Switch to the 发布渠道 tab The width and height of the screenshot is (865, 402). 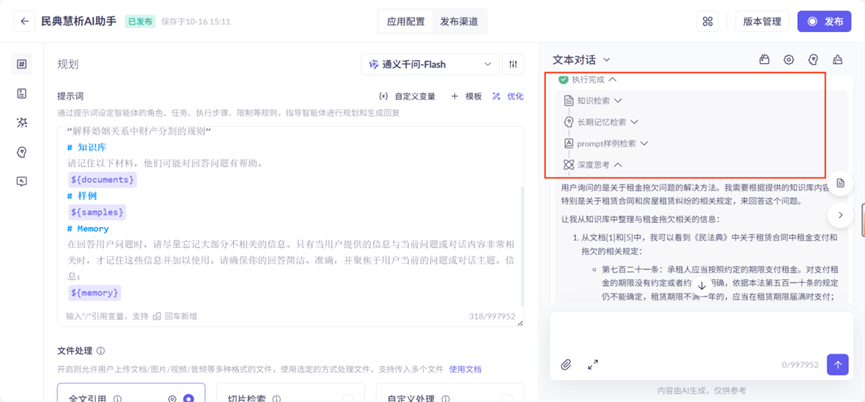tap(459, 22)
